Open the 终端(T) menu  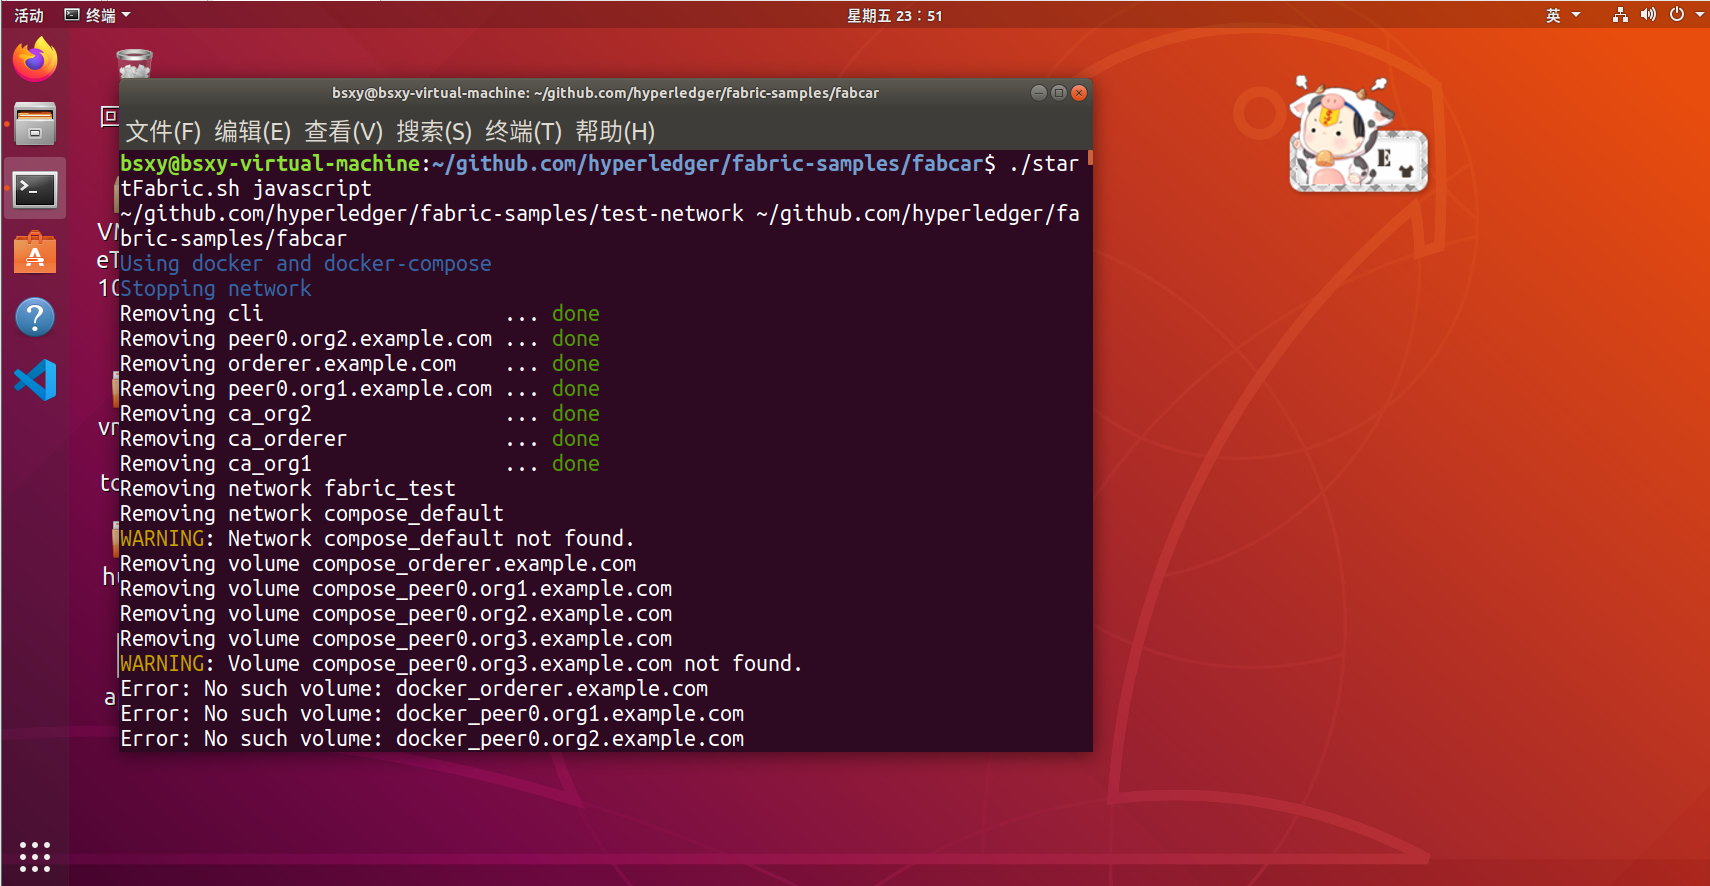tap(524, 132)
